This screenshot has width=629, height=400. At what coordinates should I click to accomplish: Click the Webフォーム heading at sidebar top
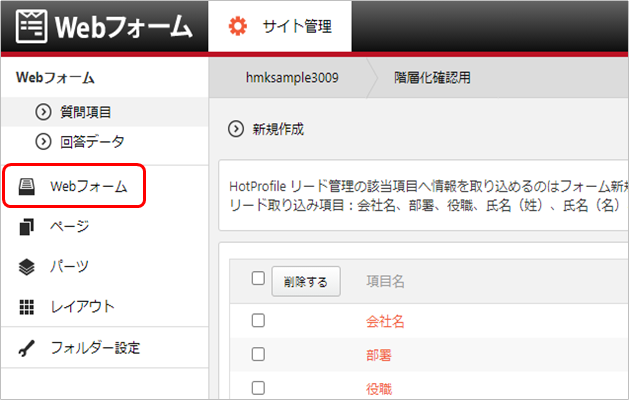coord(55,77)
